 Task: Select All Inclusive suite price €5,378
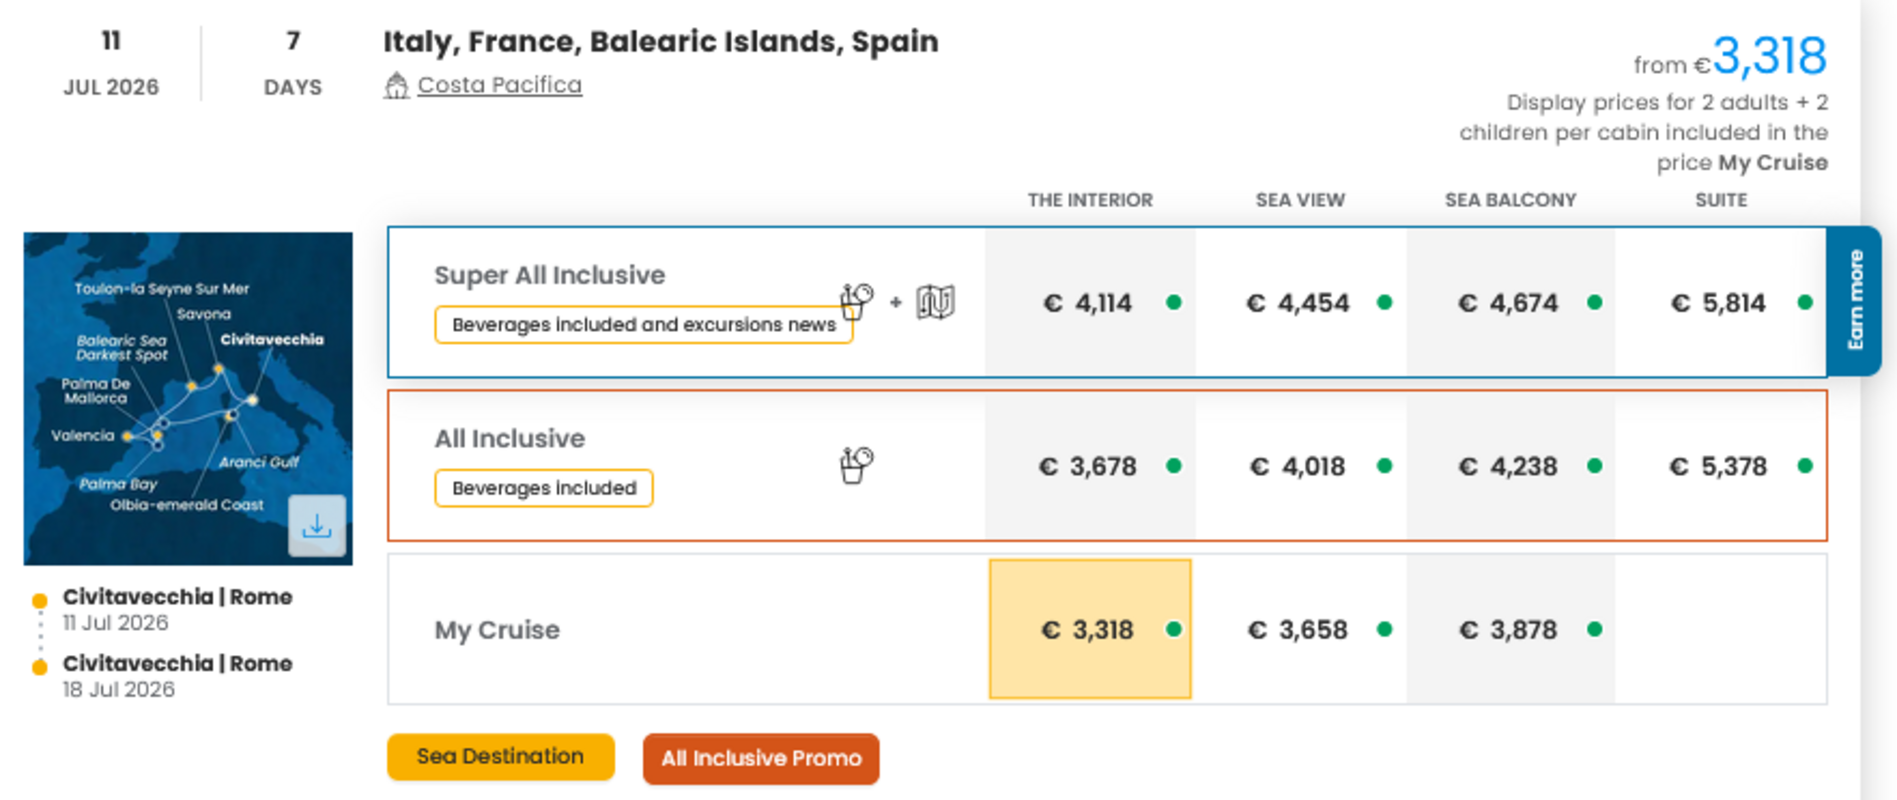1719,466
